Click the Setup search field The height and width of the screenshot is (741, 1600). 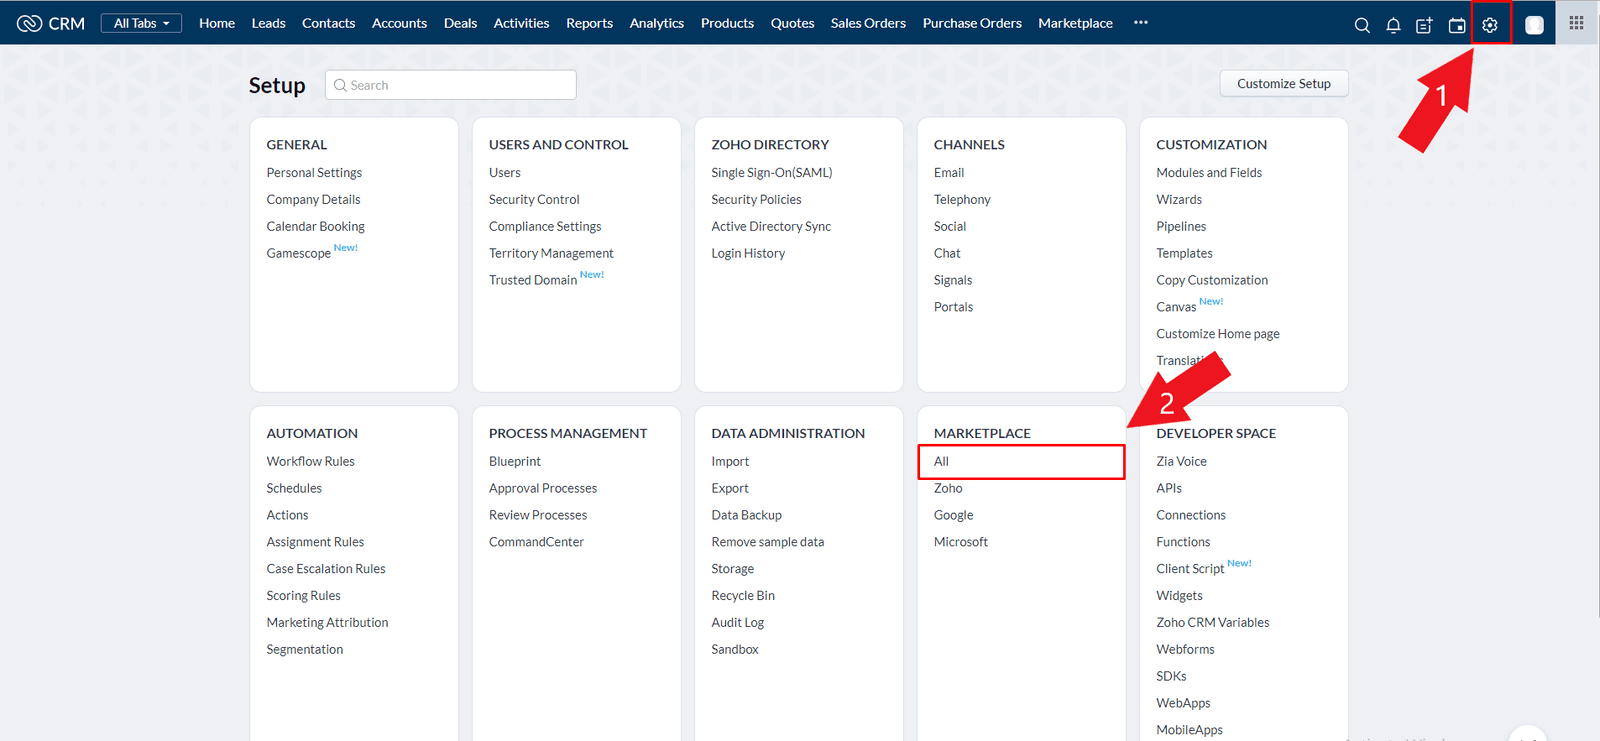pyautogui.click(x=451, y=85)
